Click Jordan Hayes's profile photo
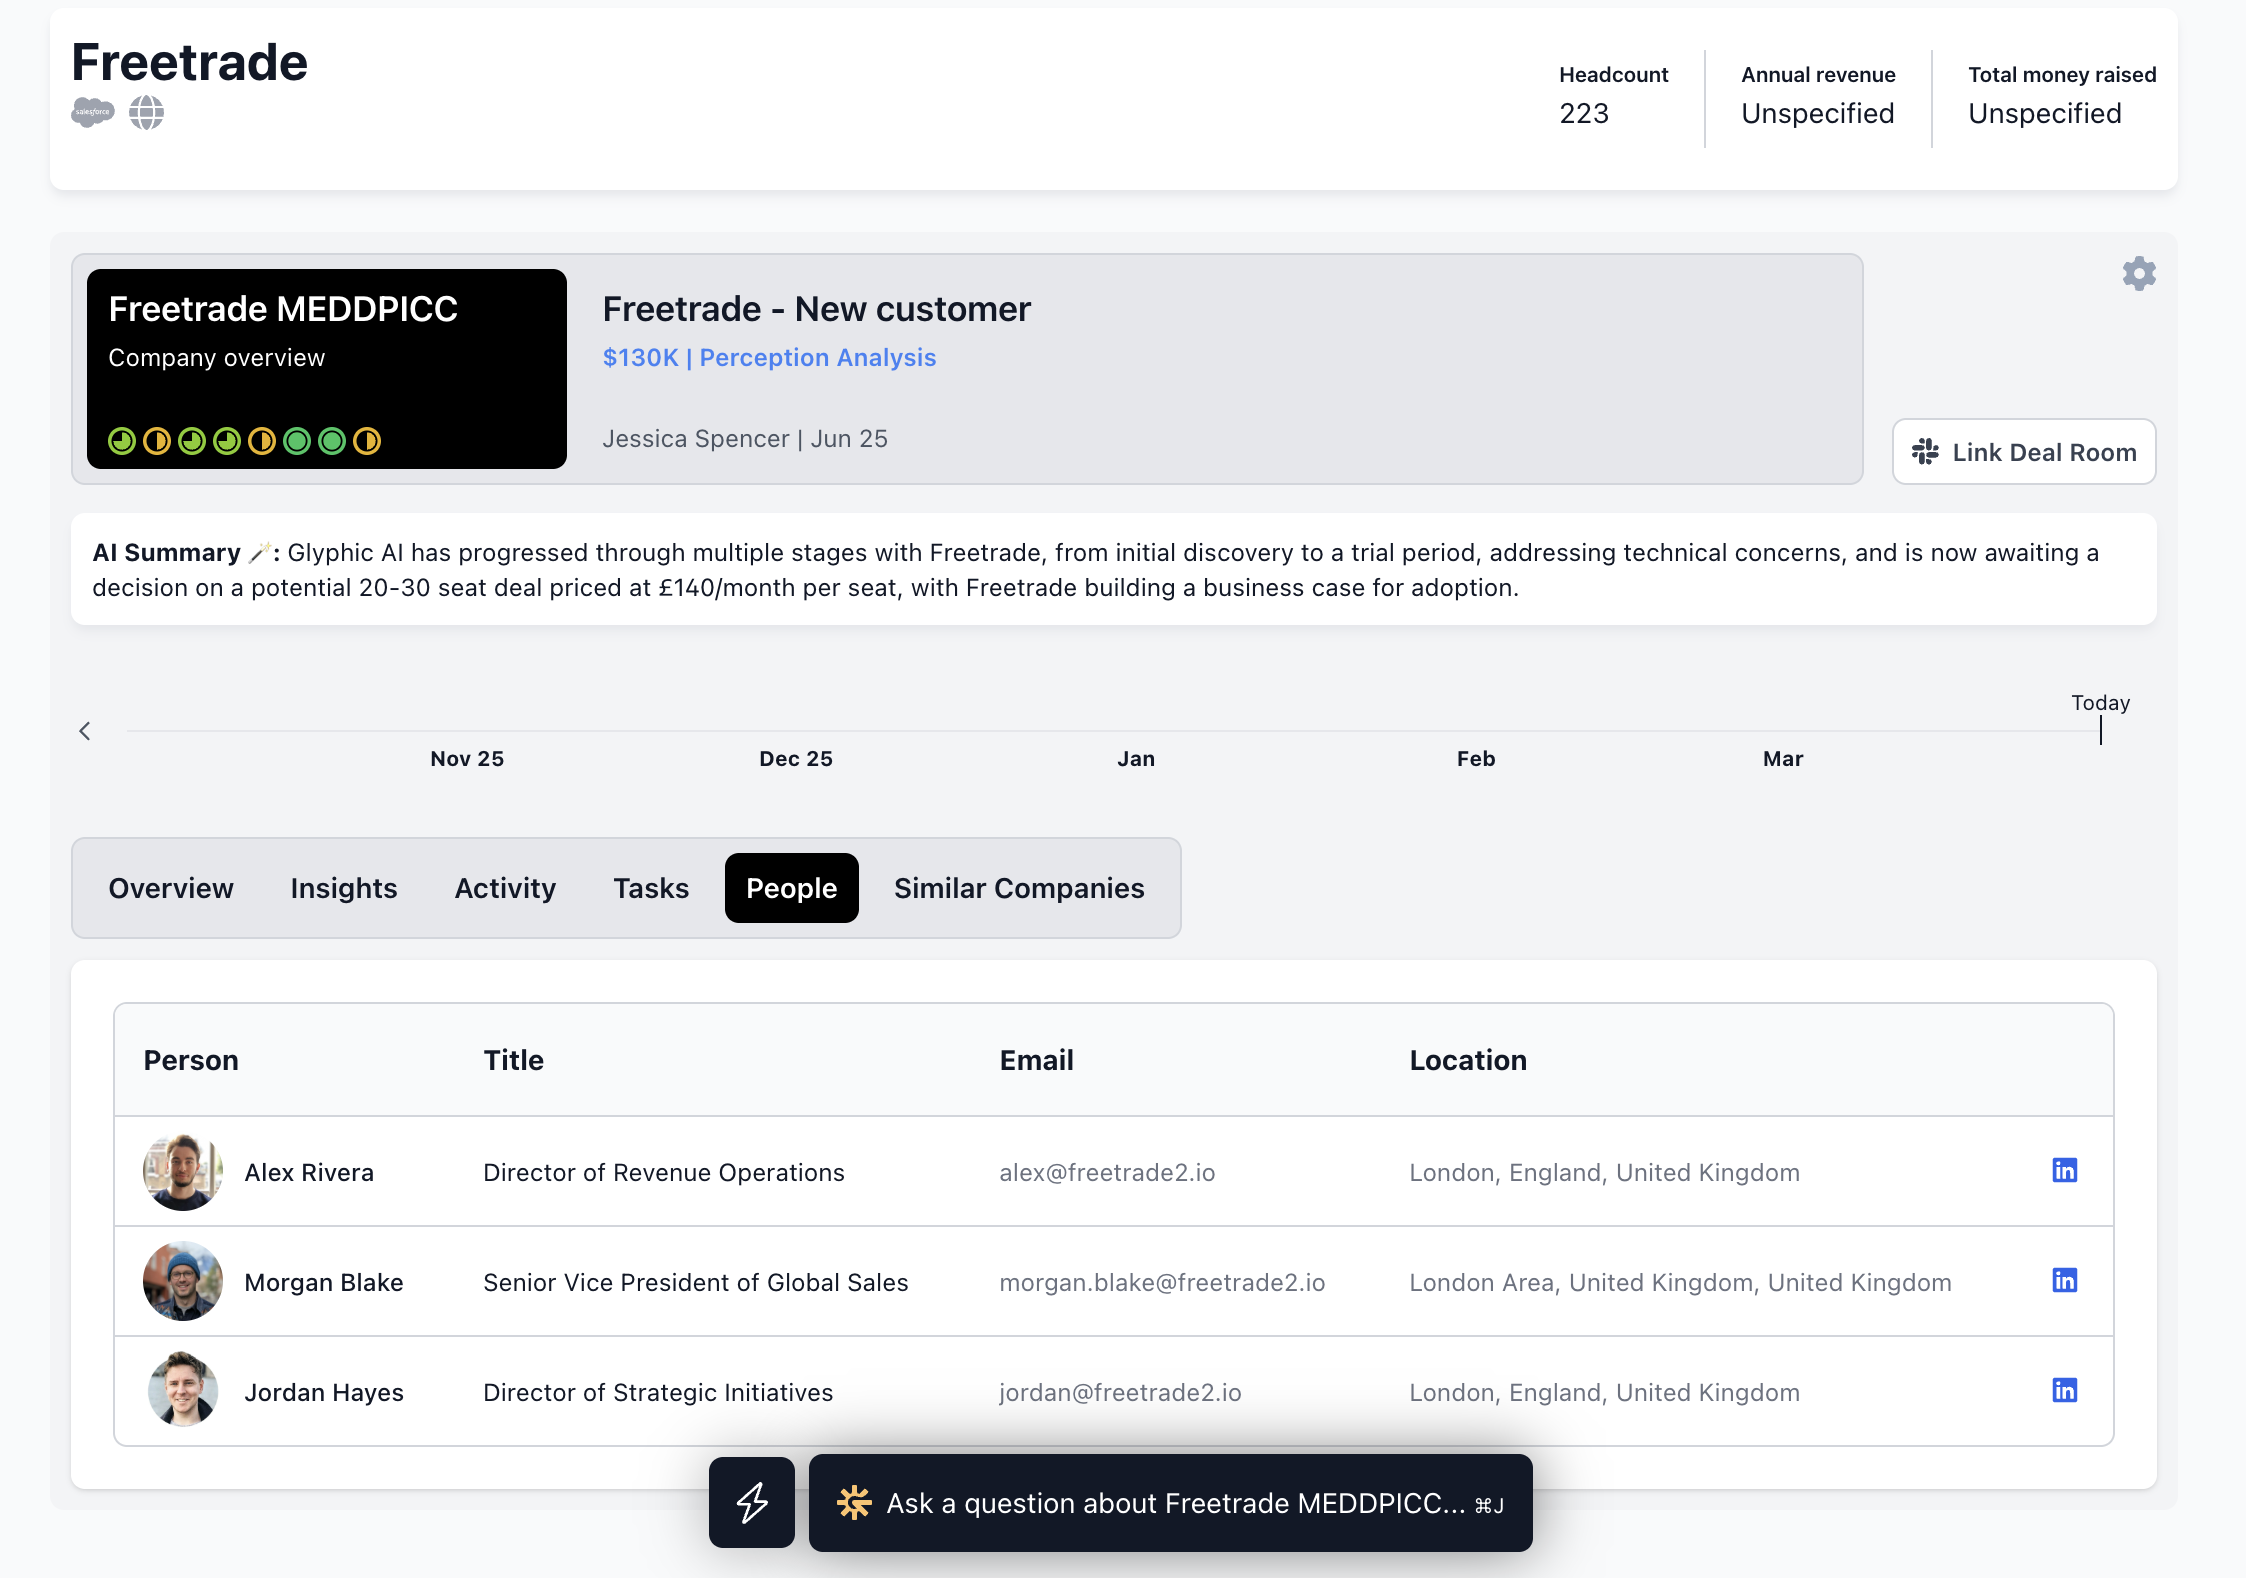Image resolution: width=2246 pixels, height=1578 pixels. [182, 1390]
